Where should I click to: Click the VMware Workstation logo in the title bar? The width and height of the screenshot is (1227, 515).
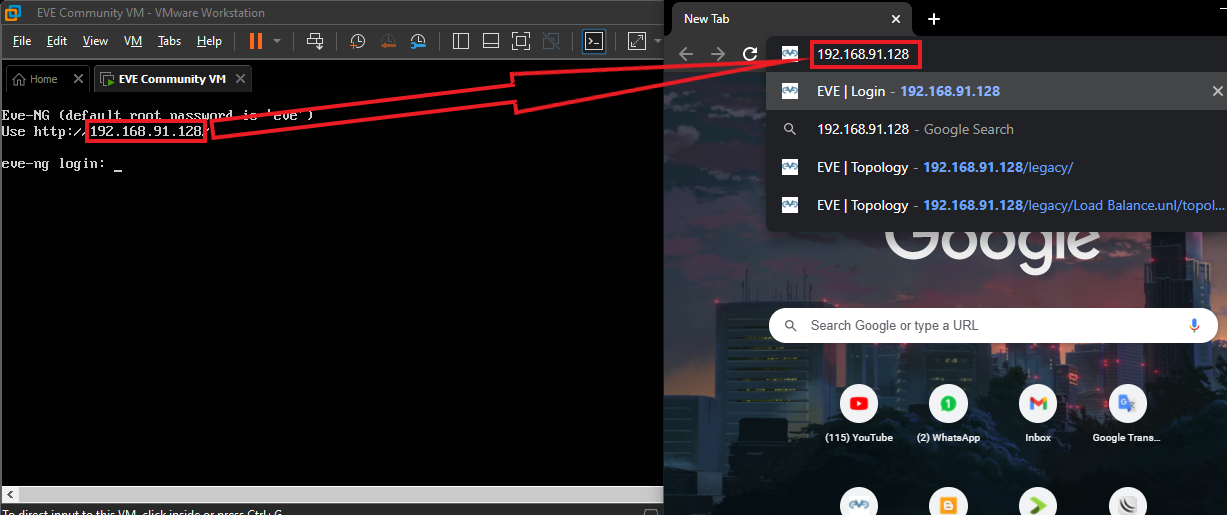pyautogui.click(x=14, y=13)
